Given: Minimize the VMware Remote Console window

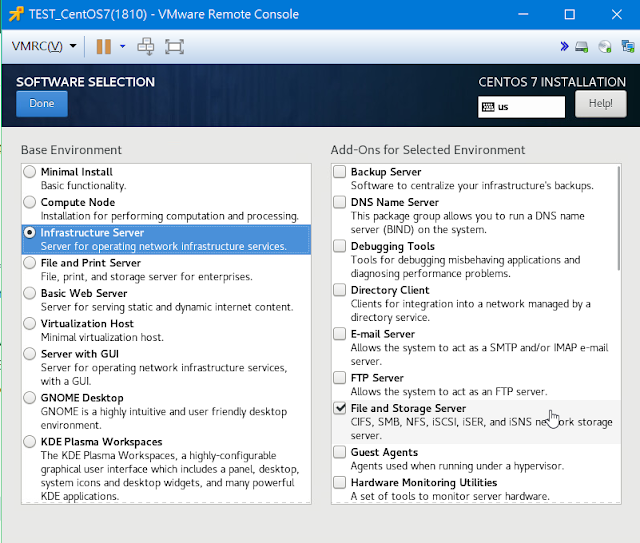Looking at the screenshot, I should point(523,14).
